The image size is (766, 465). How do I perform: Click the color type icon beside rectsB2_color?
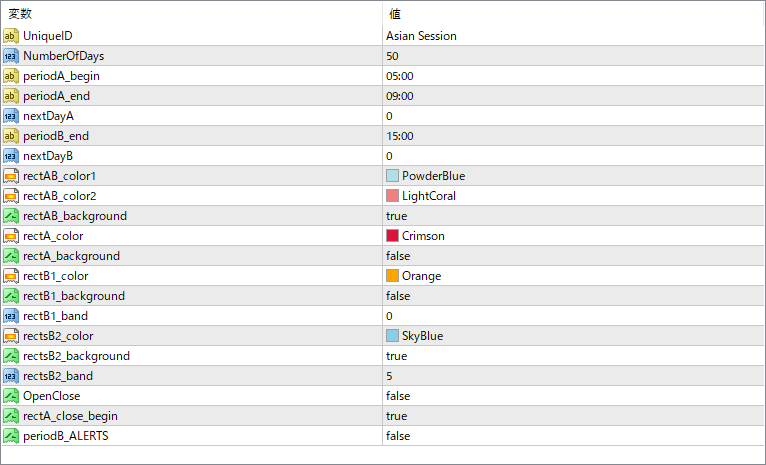point(11,337)
